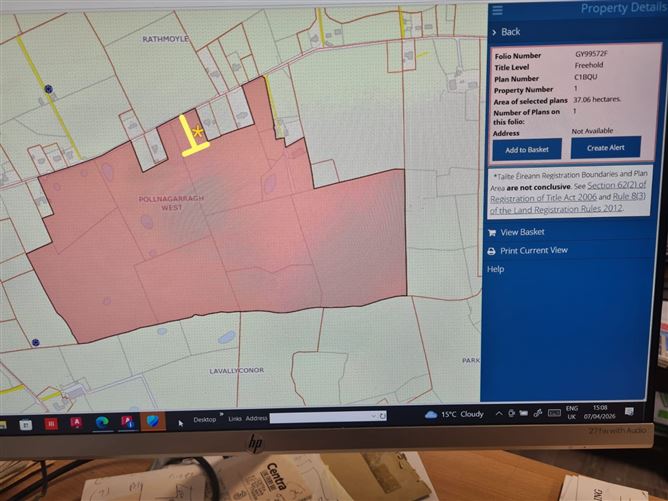Click the blue marker at bottom-left of map
668x501 pixels.
tap(35, 342)
